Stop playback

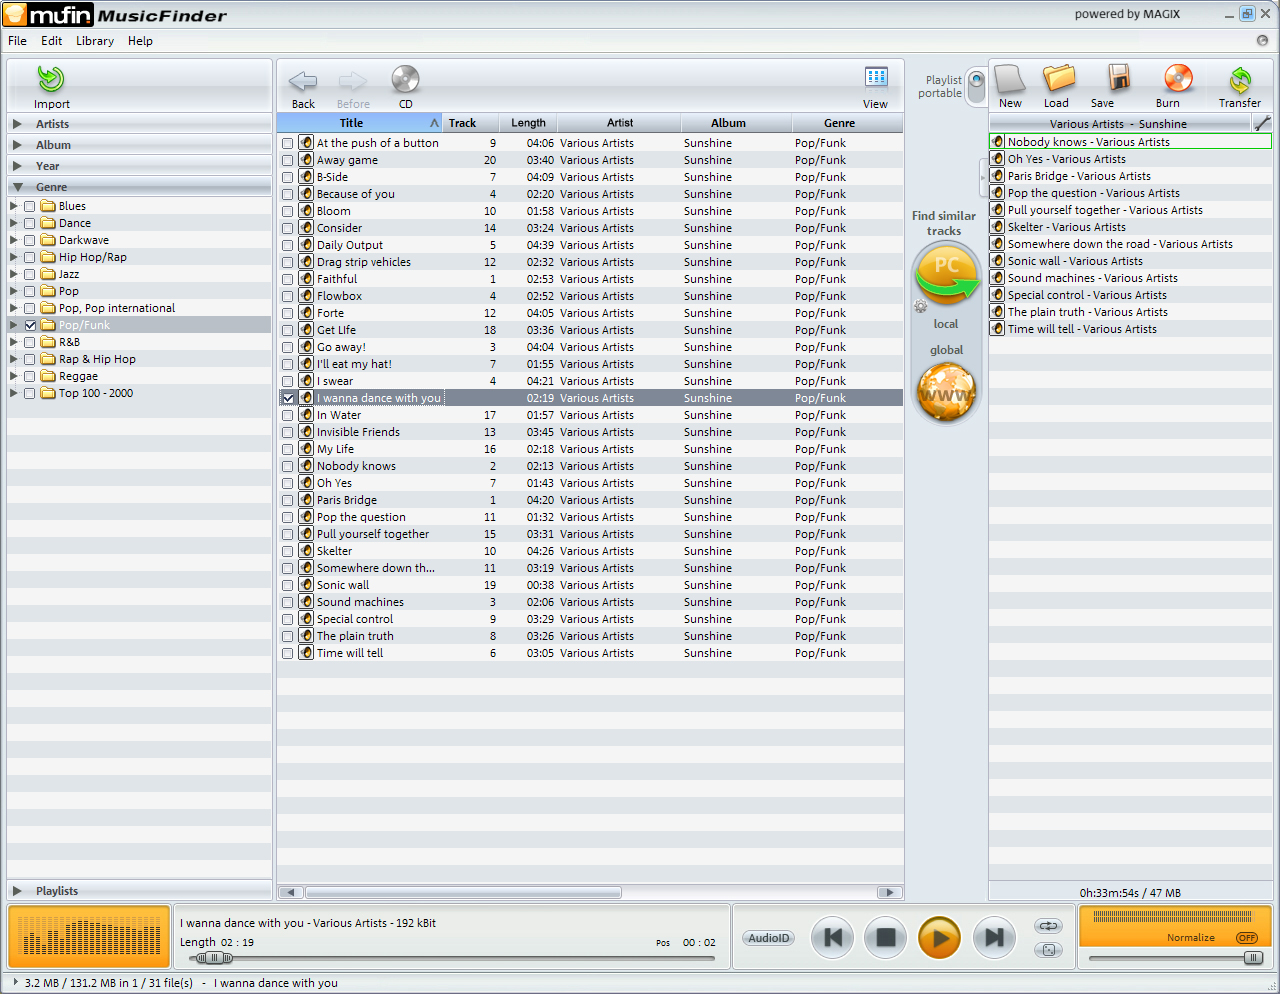[x=885, y=938]
